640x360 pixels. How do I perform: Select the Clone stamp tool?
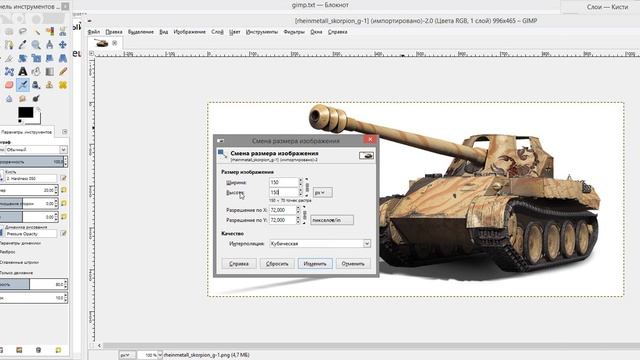click(49, 85)
